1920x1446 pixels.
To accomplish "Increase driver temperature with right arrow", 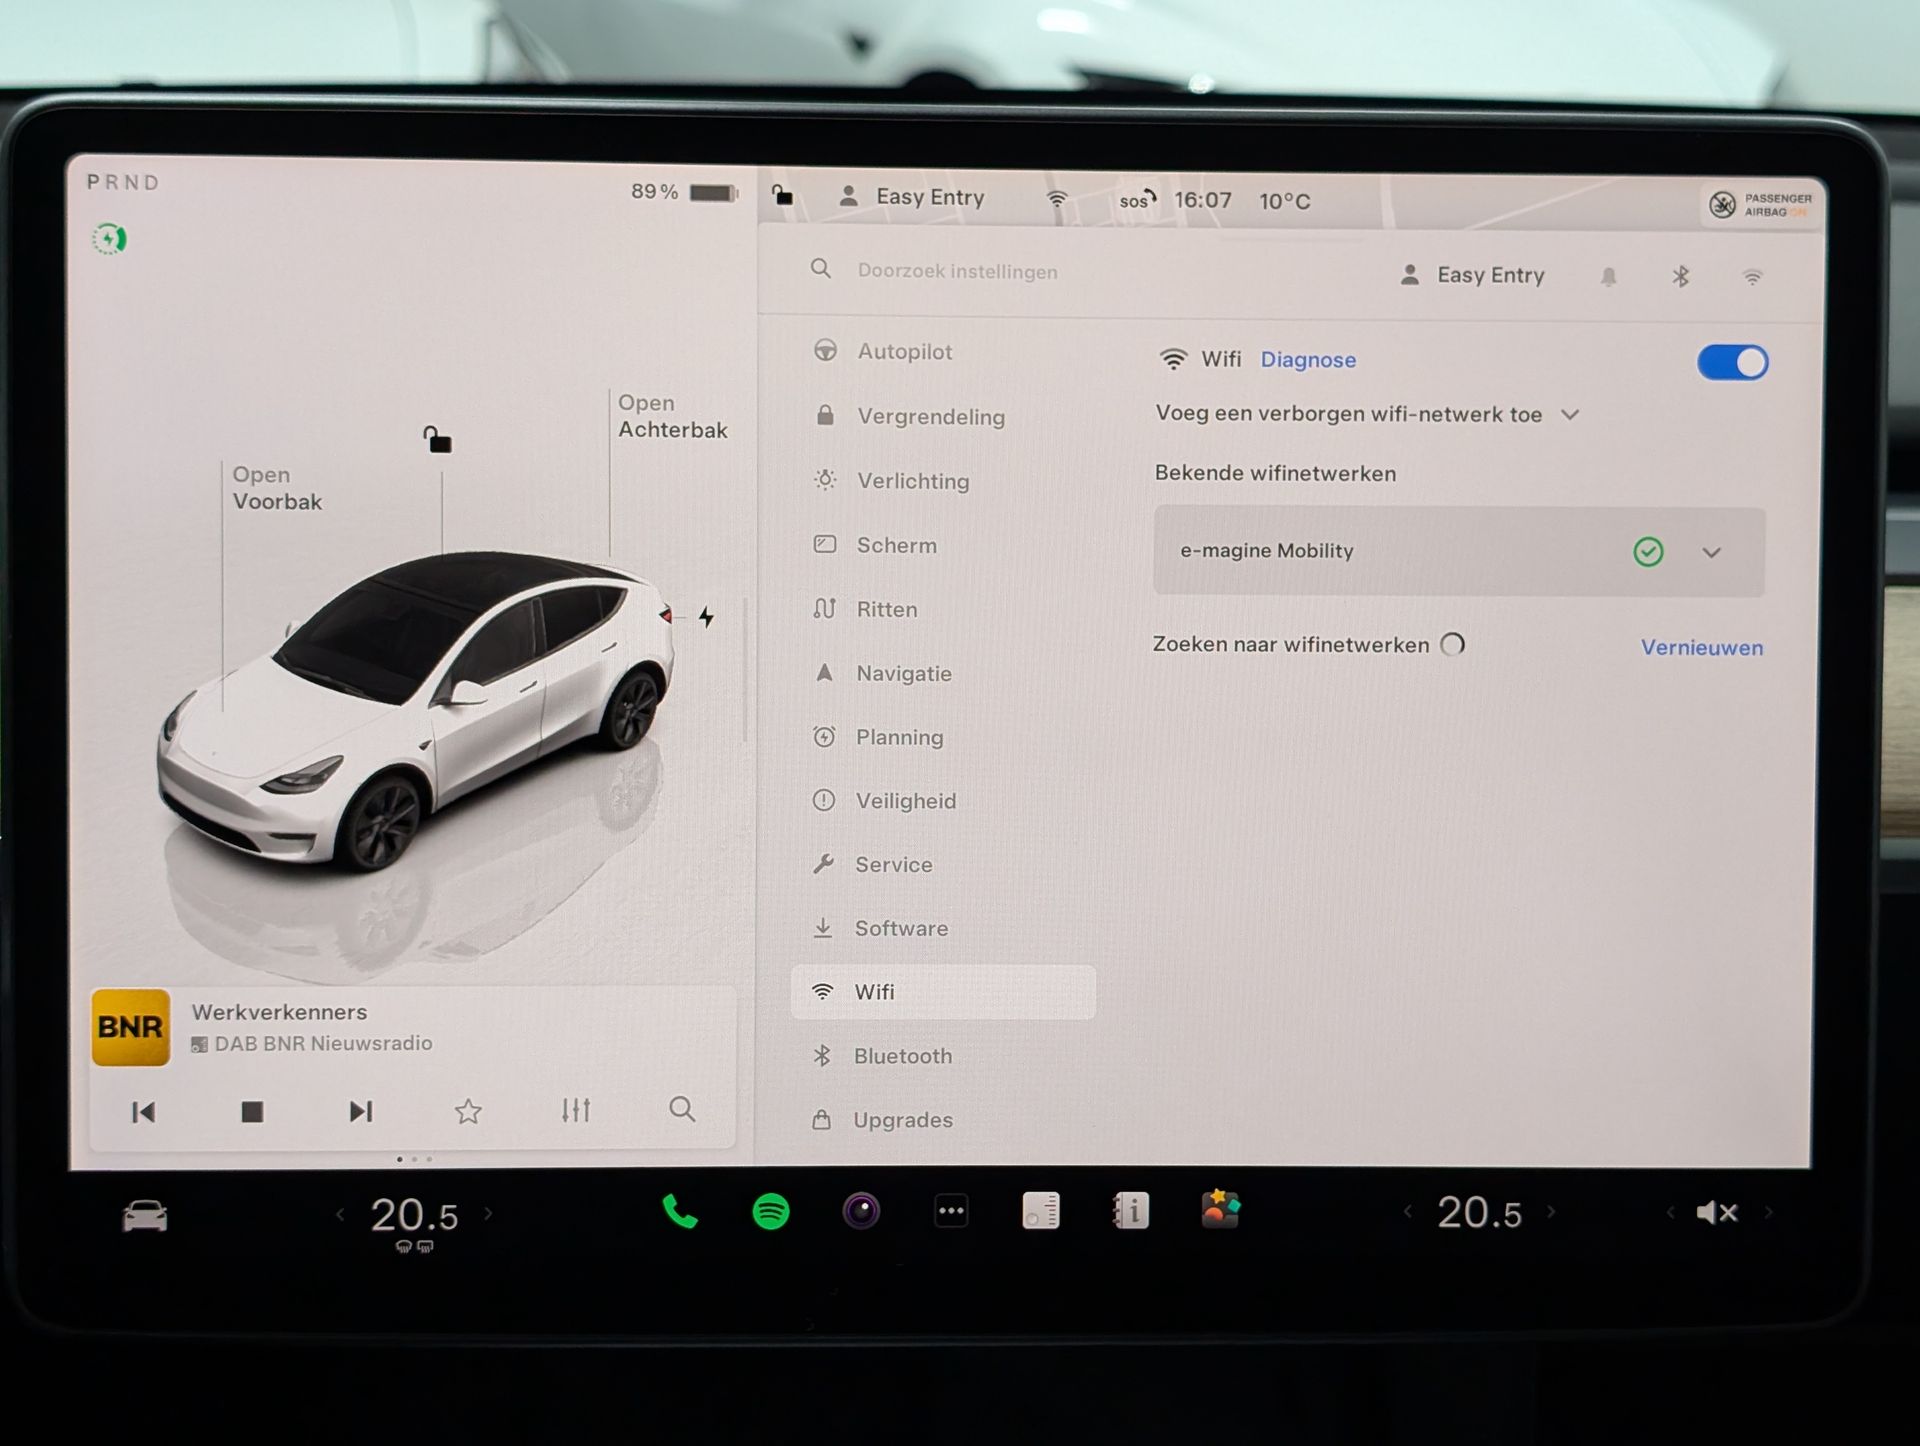I will (x=489, y=1214).
